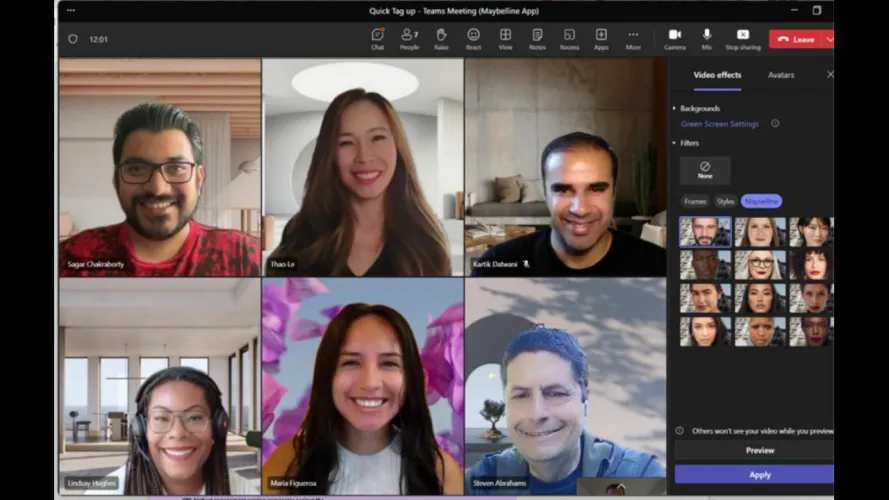This screenshot has height=500, width=889.
Task: Open the More actions menu
Action: point(633,39)
